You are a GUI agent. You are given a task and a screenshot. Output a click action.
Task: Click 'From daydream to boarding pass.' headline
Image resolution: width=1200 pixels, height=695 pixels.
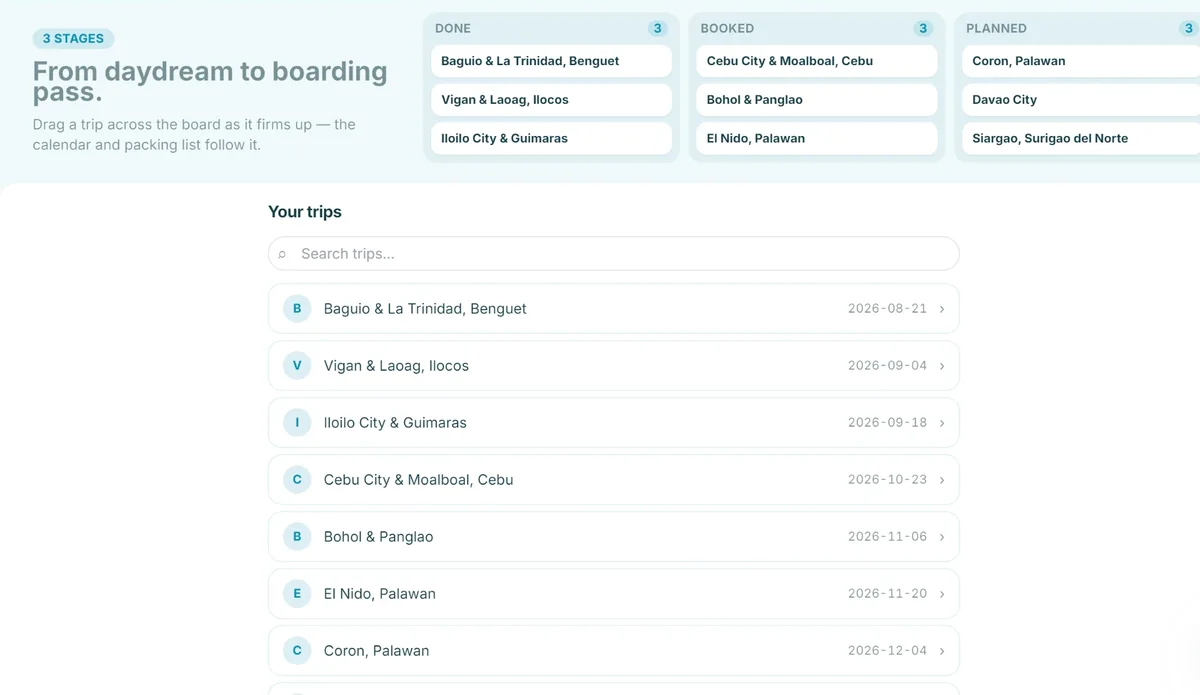(x=210, y=82)
